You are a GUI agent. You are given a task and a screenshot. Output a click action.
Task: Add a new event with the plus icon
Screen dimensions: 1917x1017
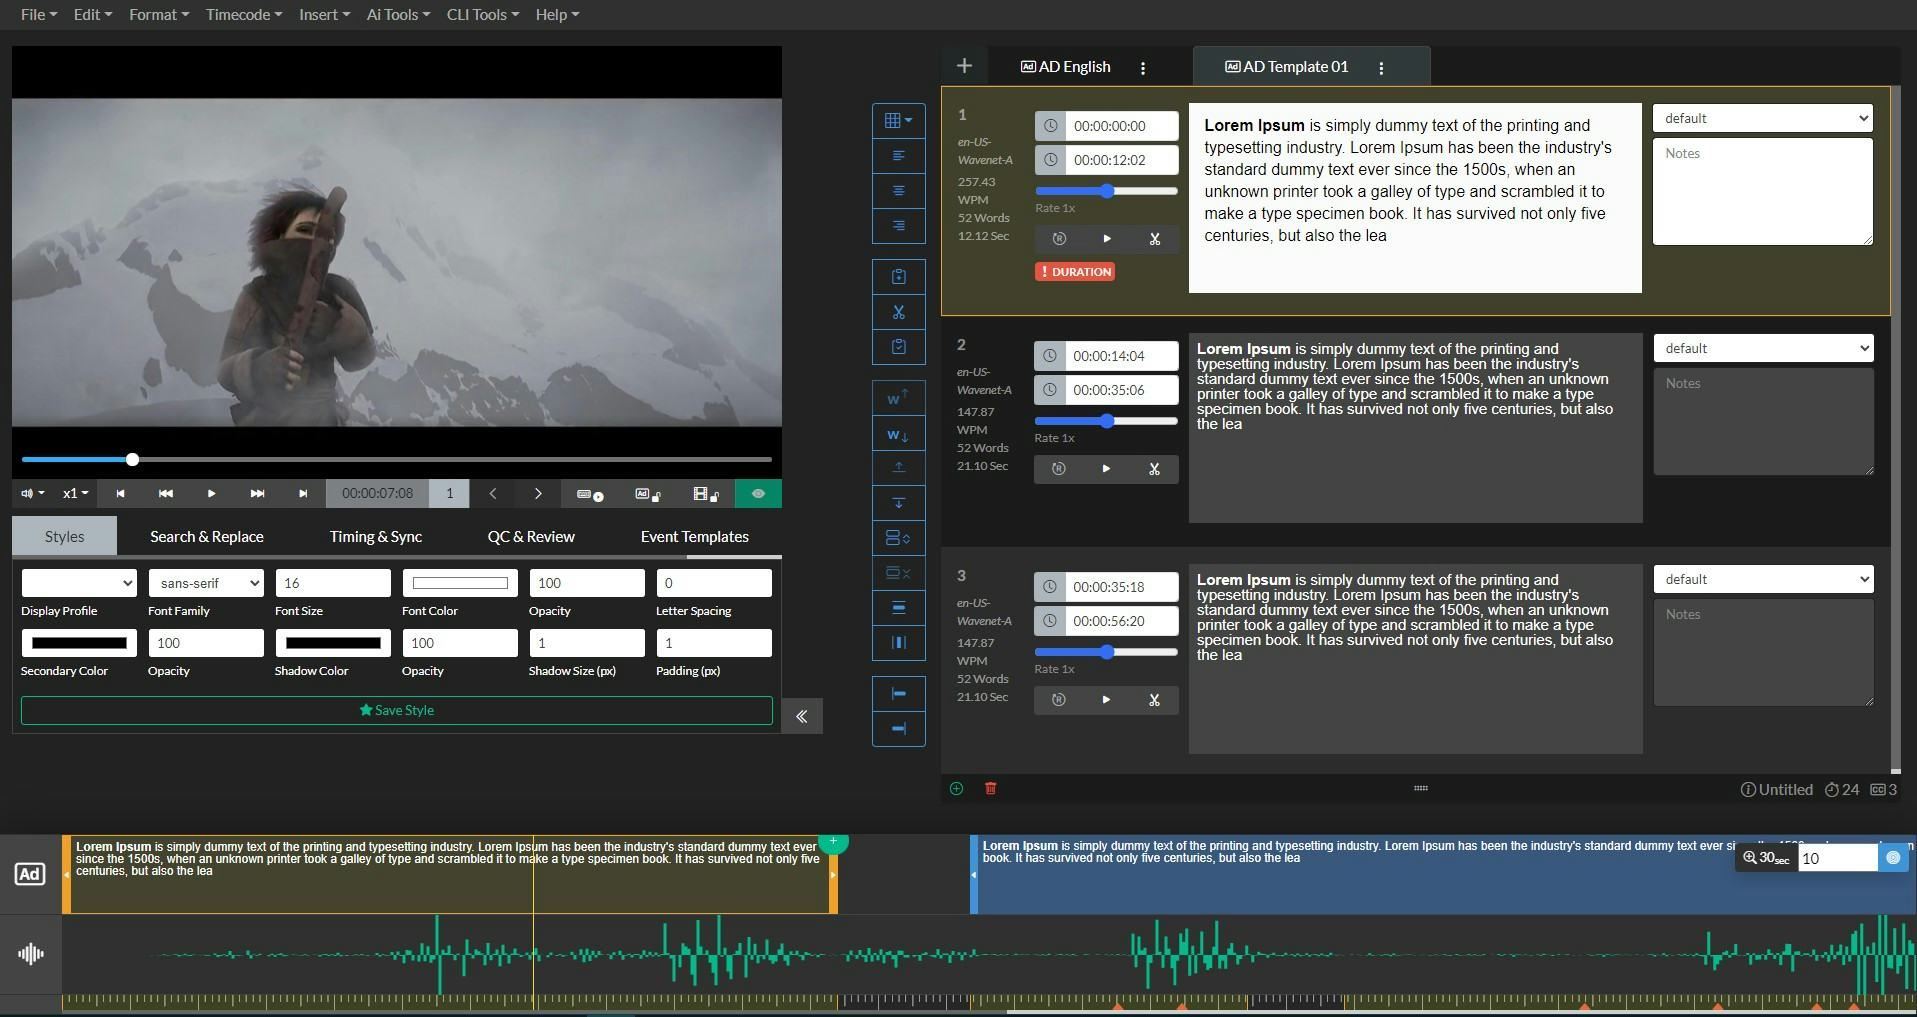[x=955, y=789]
